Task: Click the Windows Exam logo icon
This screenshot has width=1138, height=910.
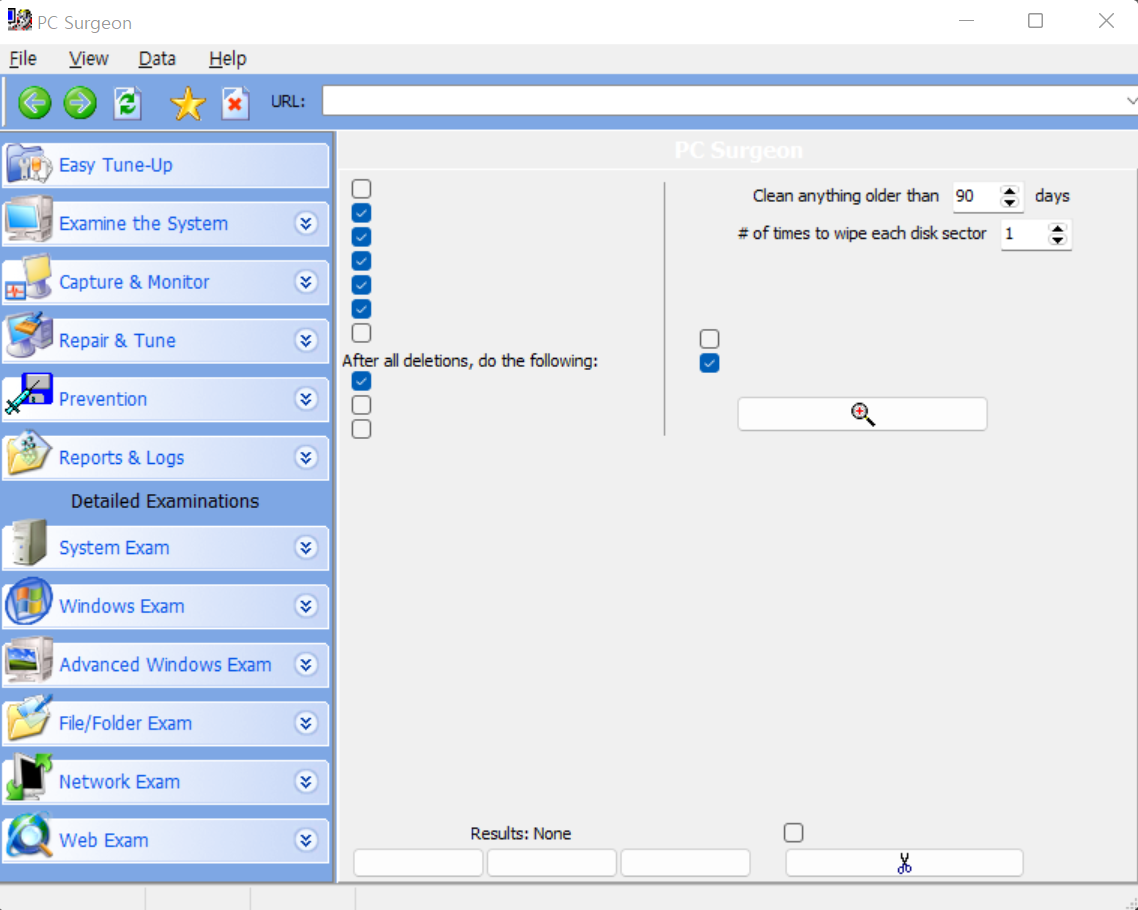Action: [28, 602]
